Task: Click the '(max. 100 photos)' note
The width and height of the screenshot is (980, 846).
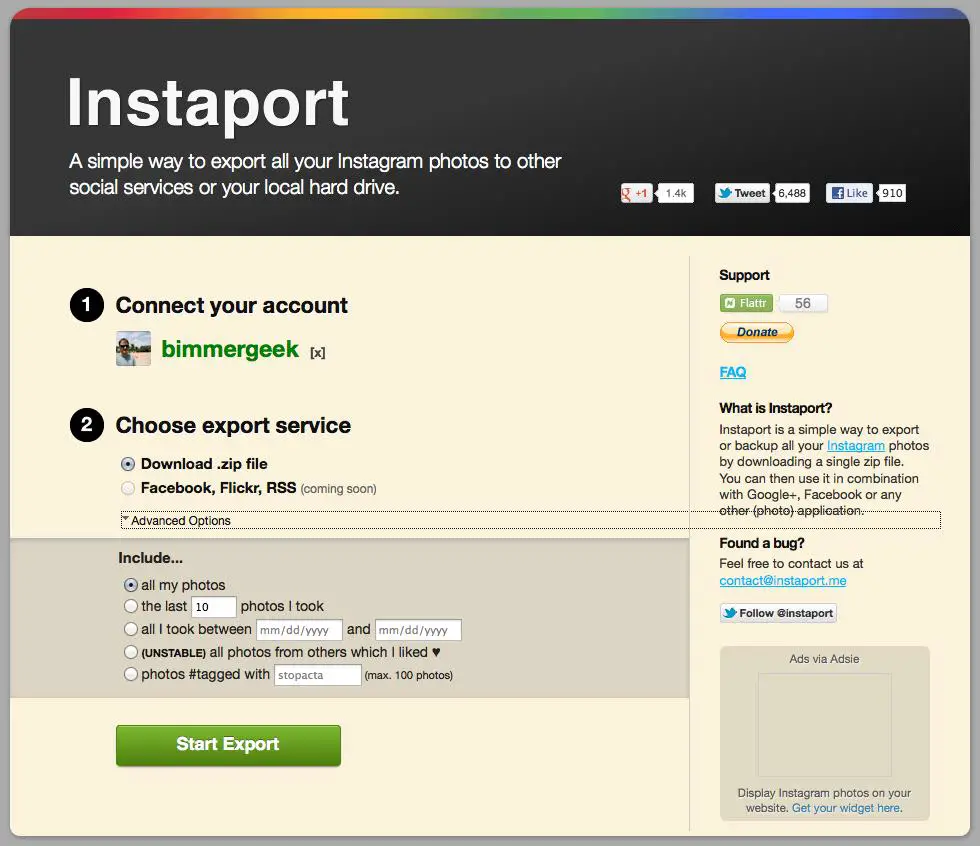Action: 409,675
